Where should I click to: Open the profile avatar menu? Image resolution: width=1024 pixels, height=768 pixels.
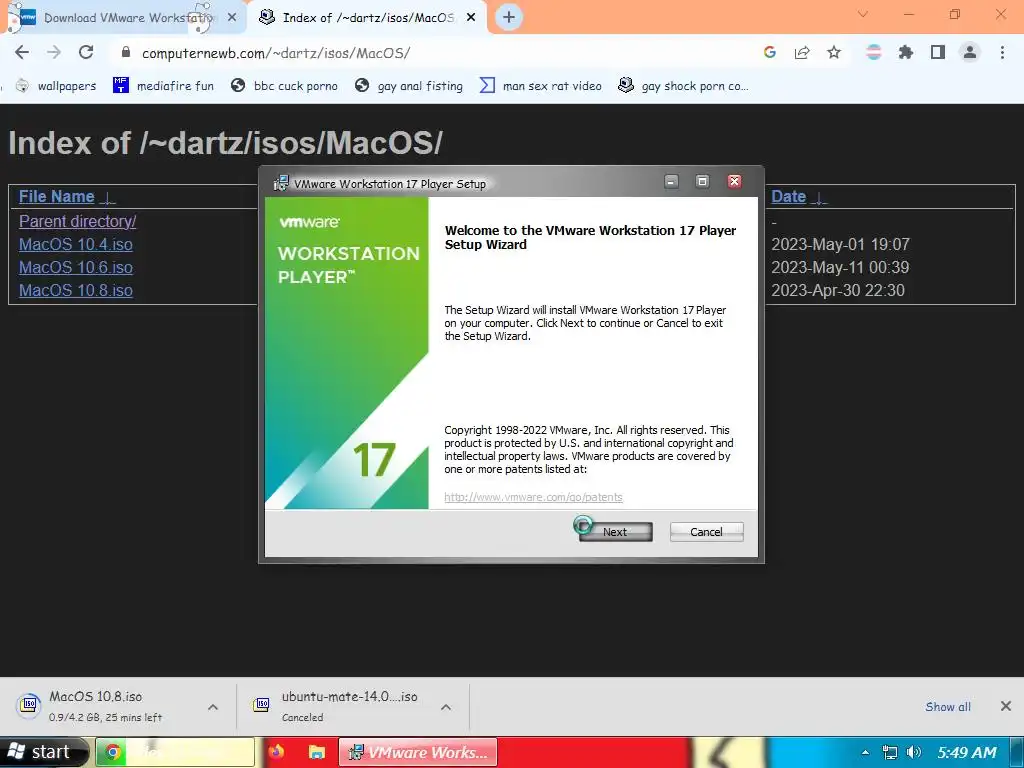point(970,52)
